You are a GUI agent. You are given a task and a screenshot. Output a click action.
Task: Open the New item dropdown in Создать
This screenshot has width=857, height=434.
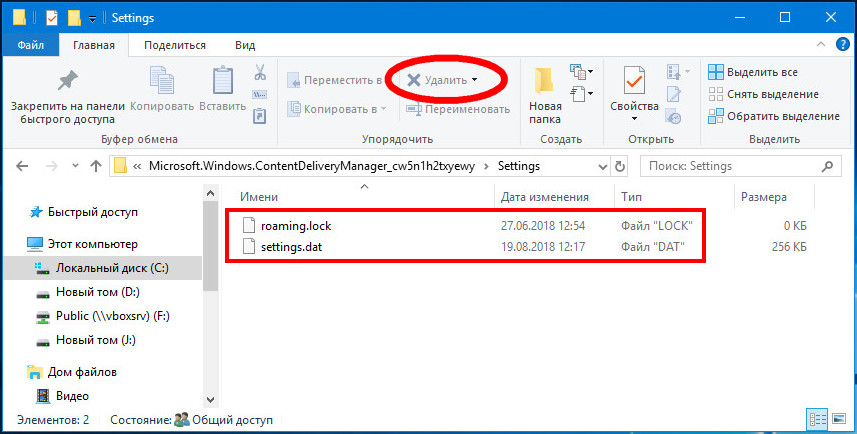[x=582, y=72]
